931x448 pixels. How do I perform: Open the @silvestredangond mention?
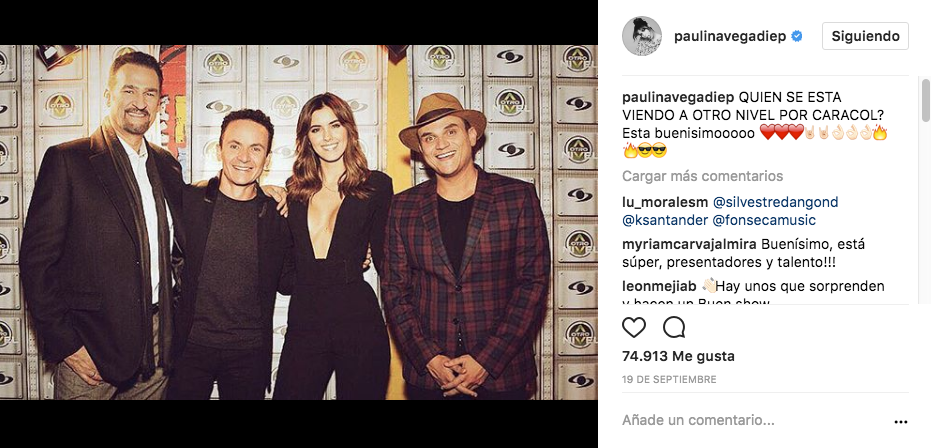click(775, 202)
